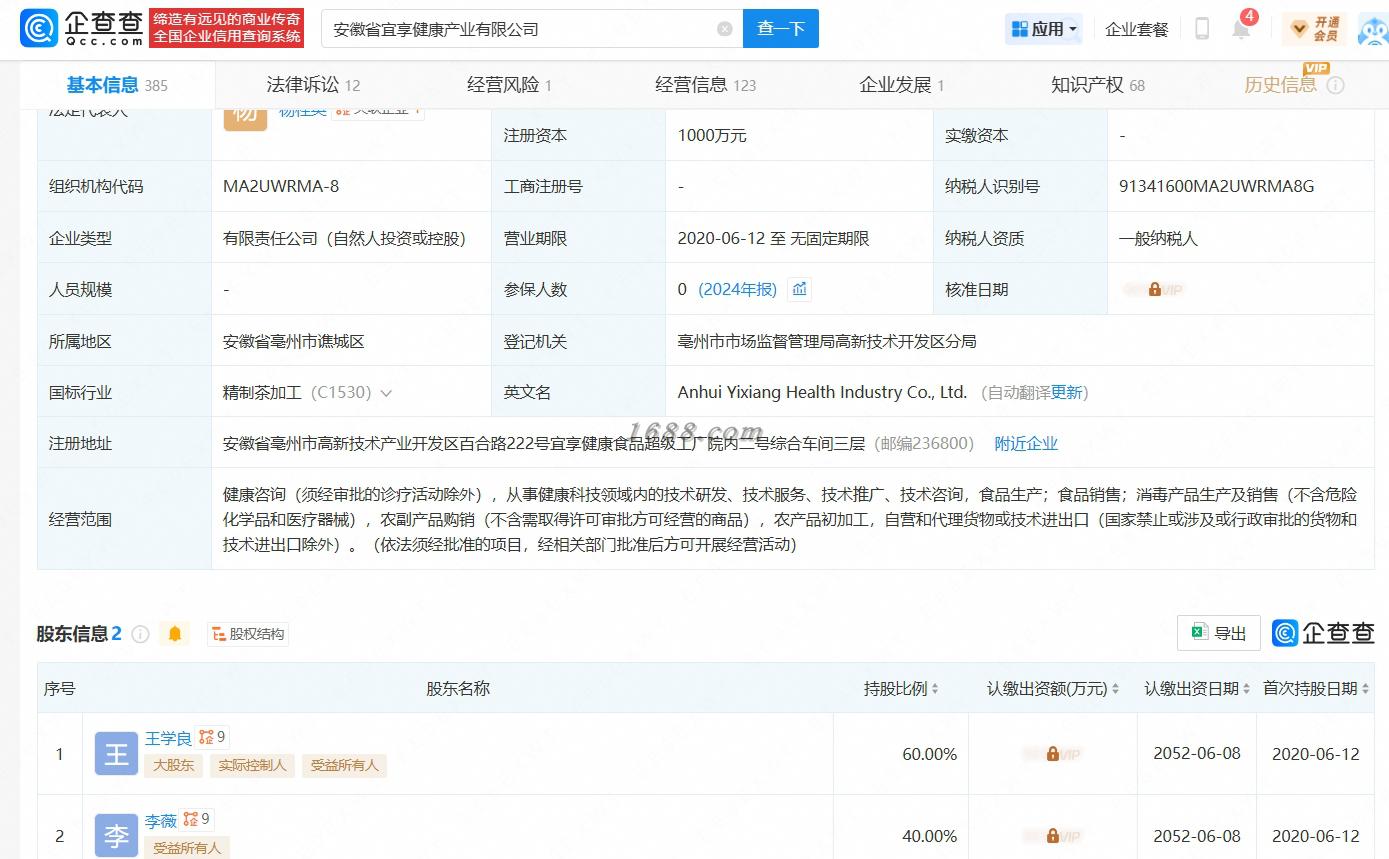Image resolution: width=1389 pixels, height=859 pixels.
Task: Click locked VIP capital for 王学良
Action: coord(1052,754)
